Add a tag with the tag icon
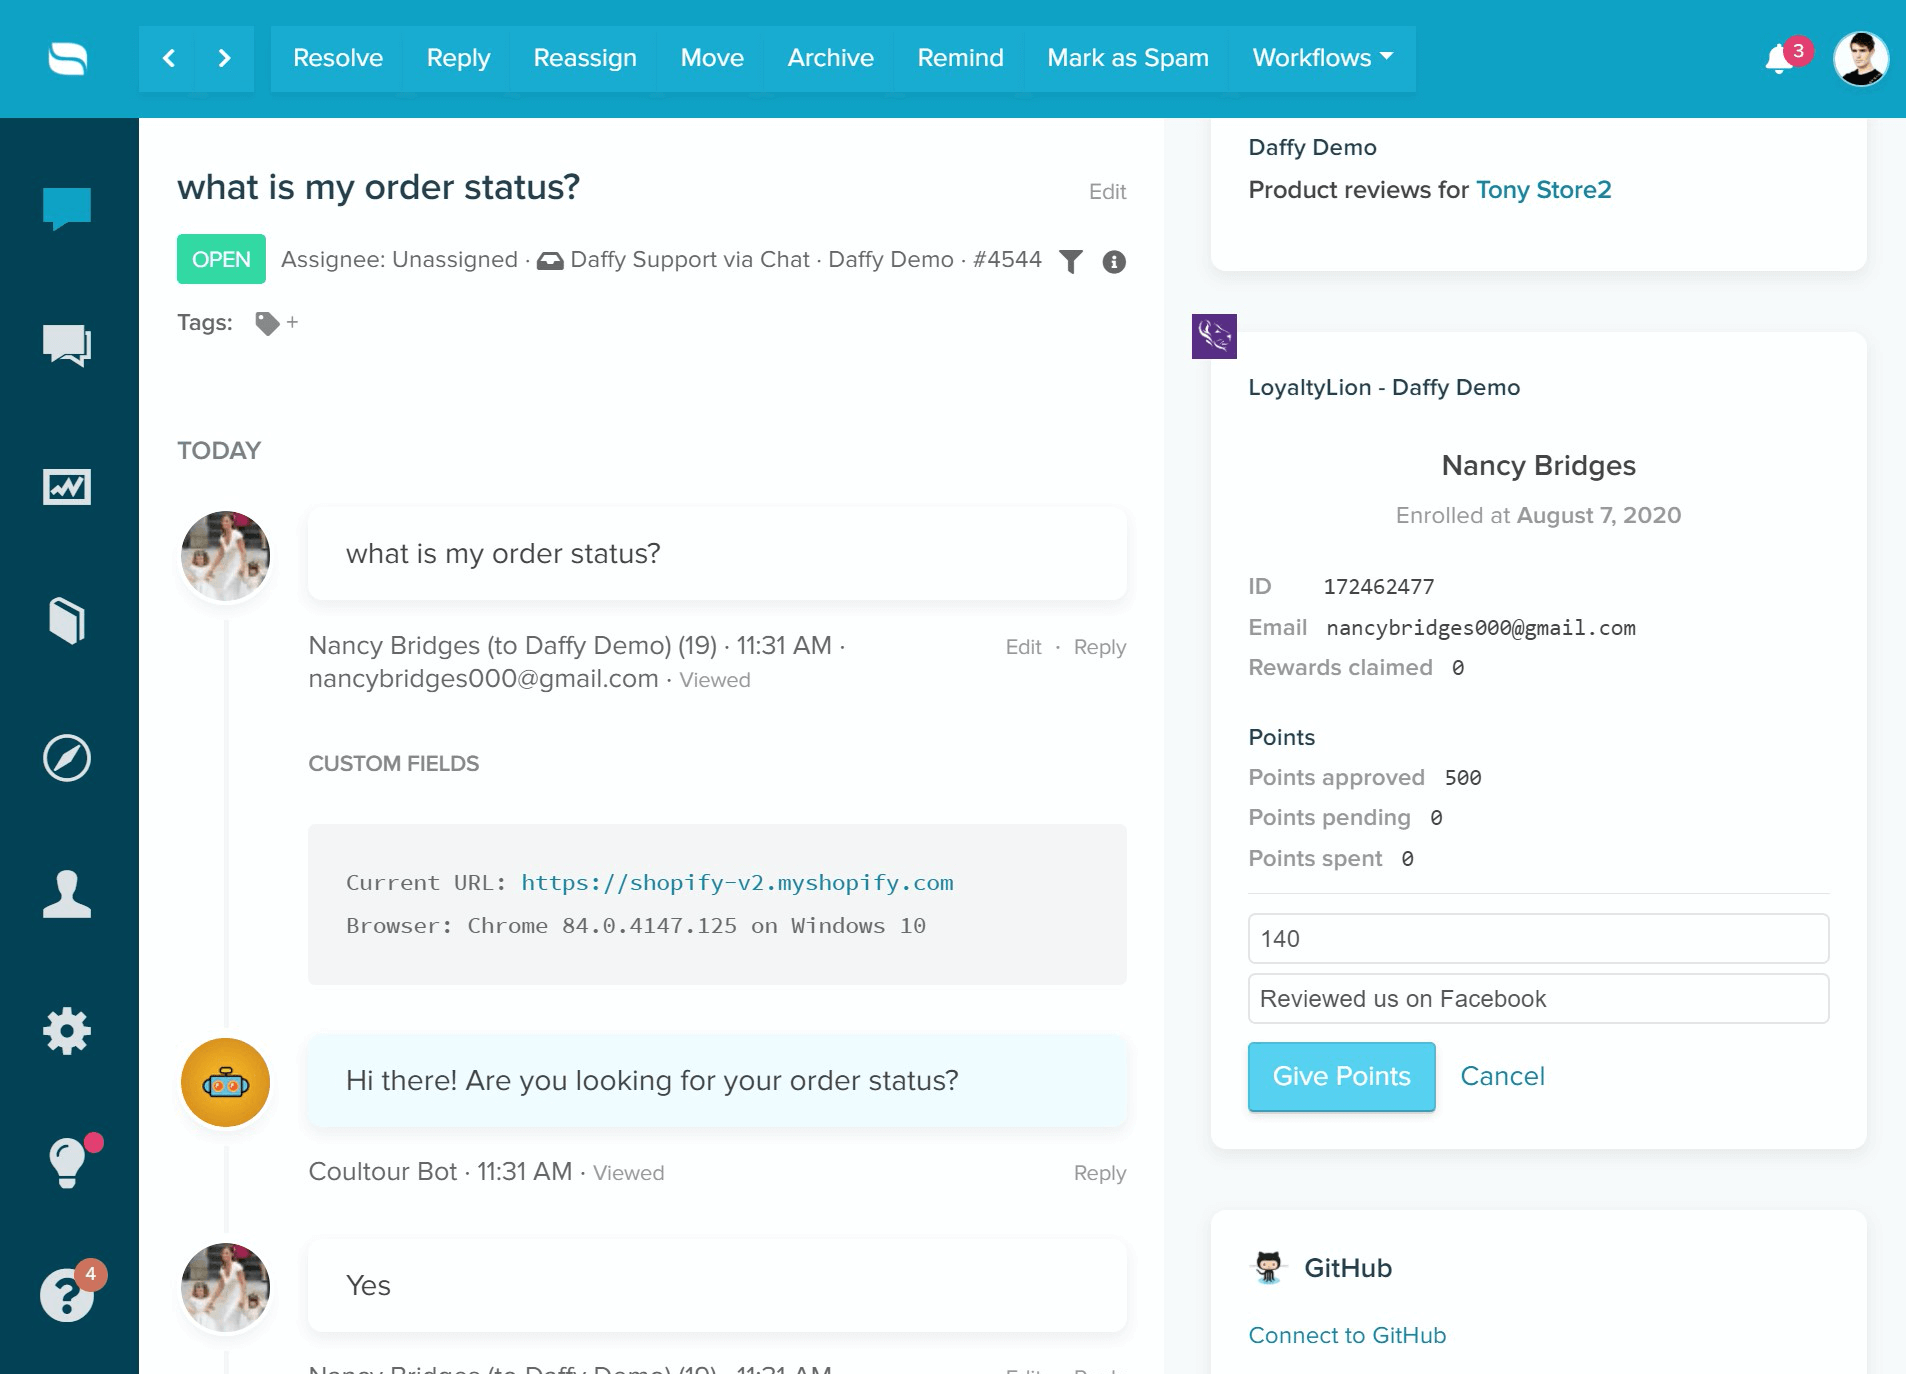Screen dimensions: 1906x1374 267,323
